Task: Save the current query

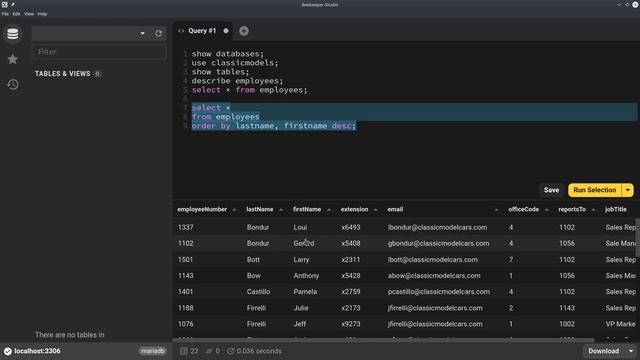Action: click(551, 190)
